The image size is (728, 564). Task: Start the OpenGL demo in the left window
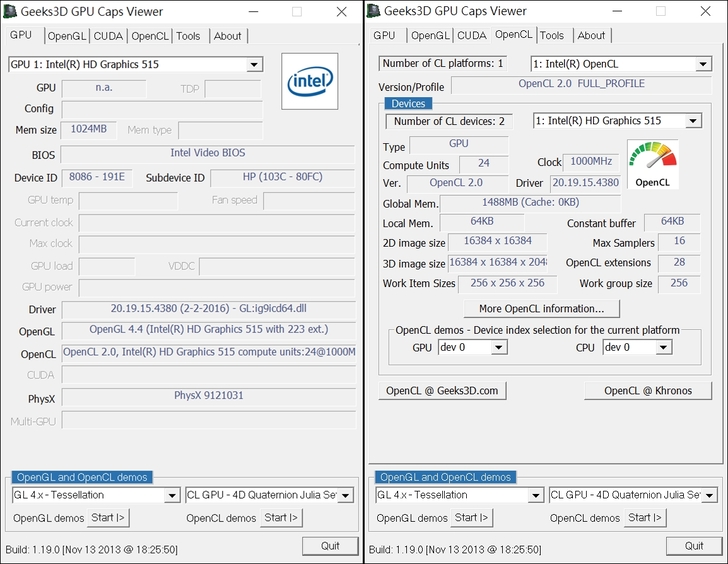108,518
